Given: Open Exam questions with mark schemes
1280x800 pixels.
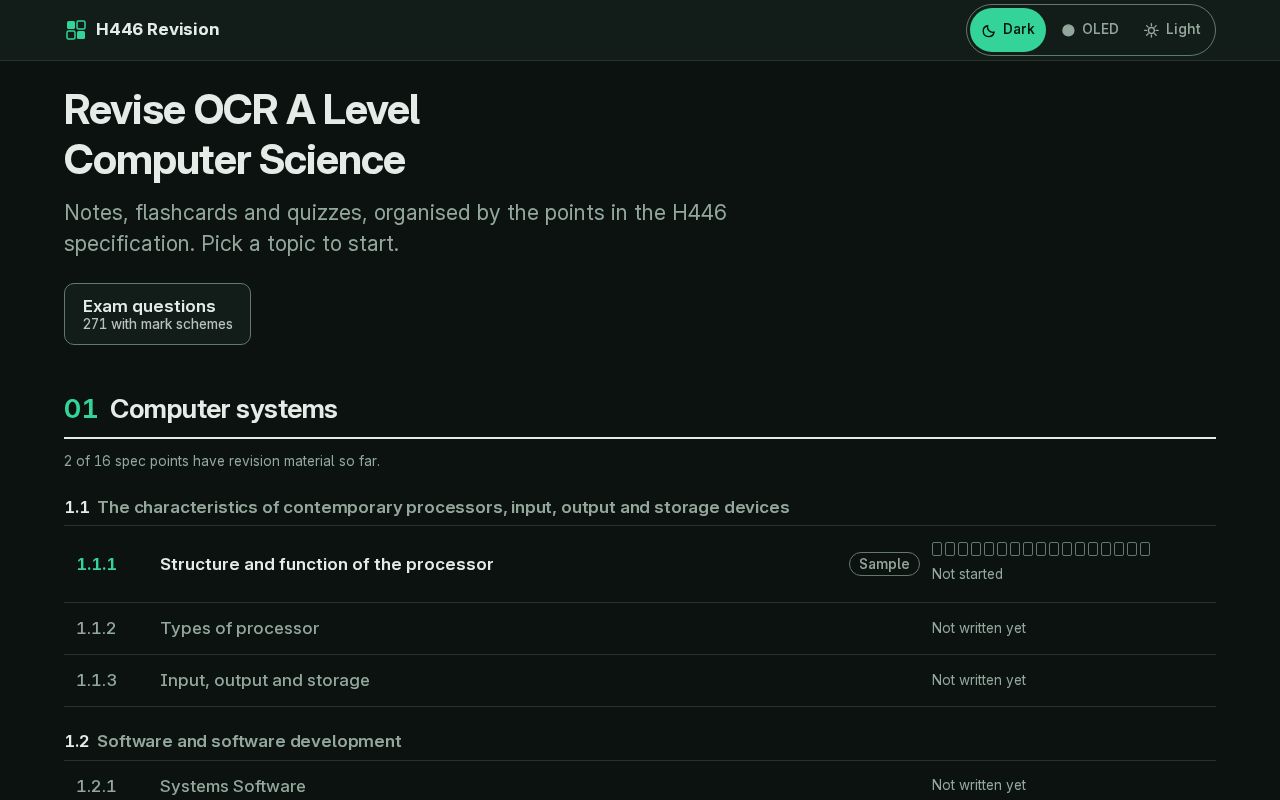Looking at the screenshot, I should (x=157, y=314).
